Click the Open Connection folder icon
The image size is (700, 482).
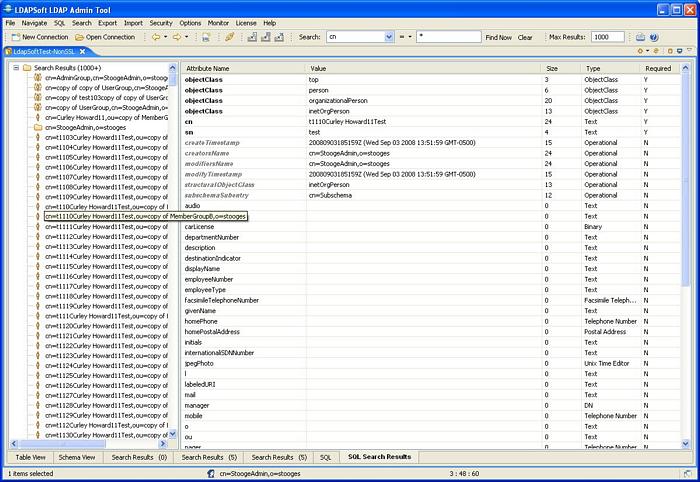(x=79, y=37)
